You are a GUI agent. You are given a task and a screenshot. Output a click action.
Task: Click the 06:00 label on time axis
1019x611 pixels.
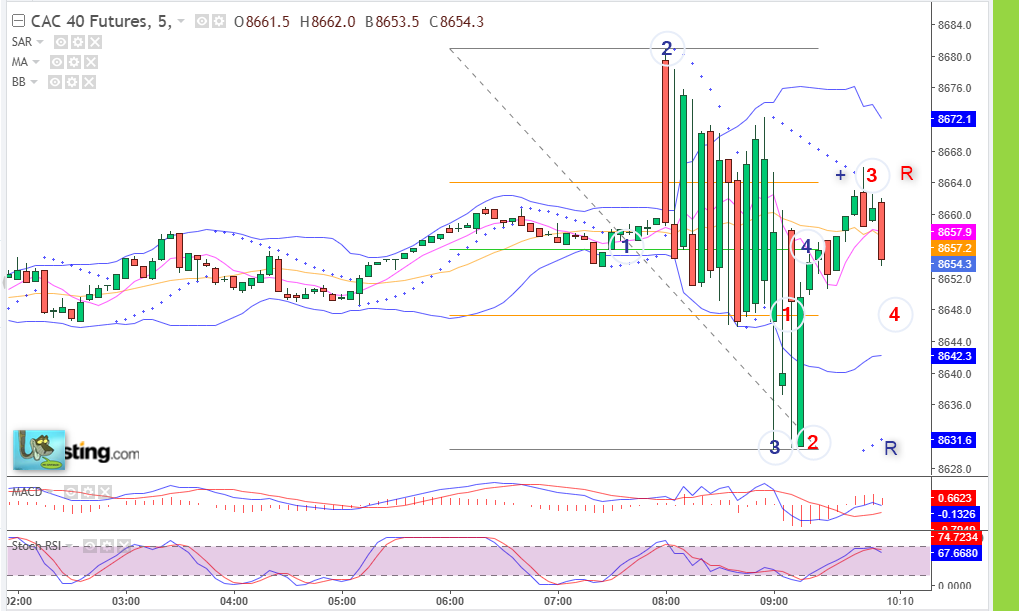[450, 601]
